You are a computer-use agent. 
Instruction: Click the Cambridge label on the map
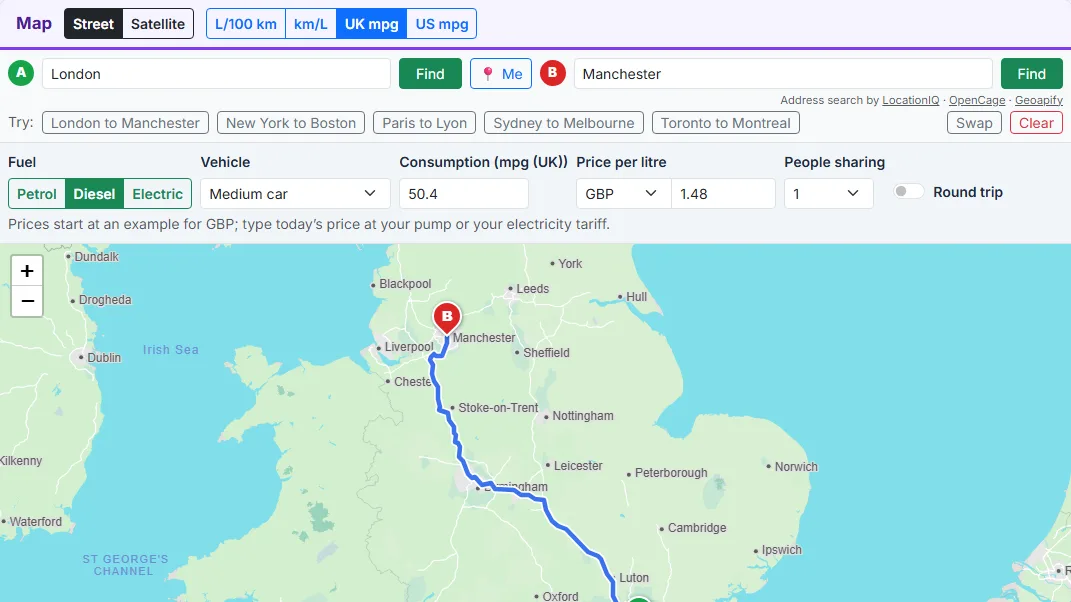(x=697, y=528)
